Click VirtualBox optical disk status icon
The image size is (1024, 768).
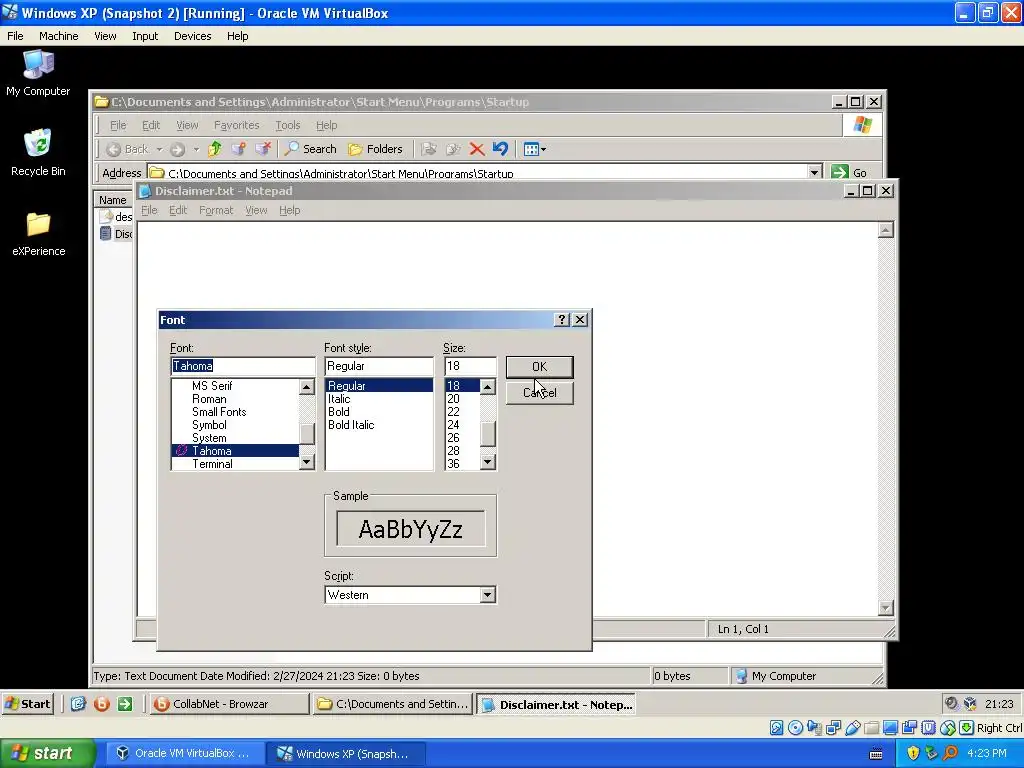tap(795, 728)
